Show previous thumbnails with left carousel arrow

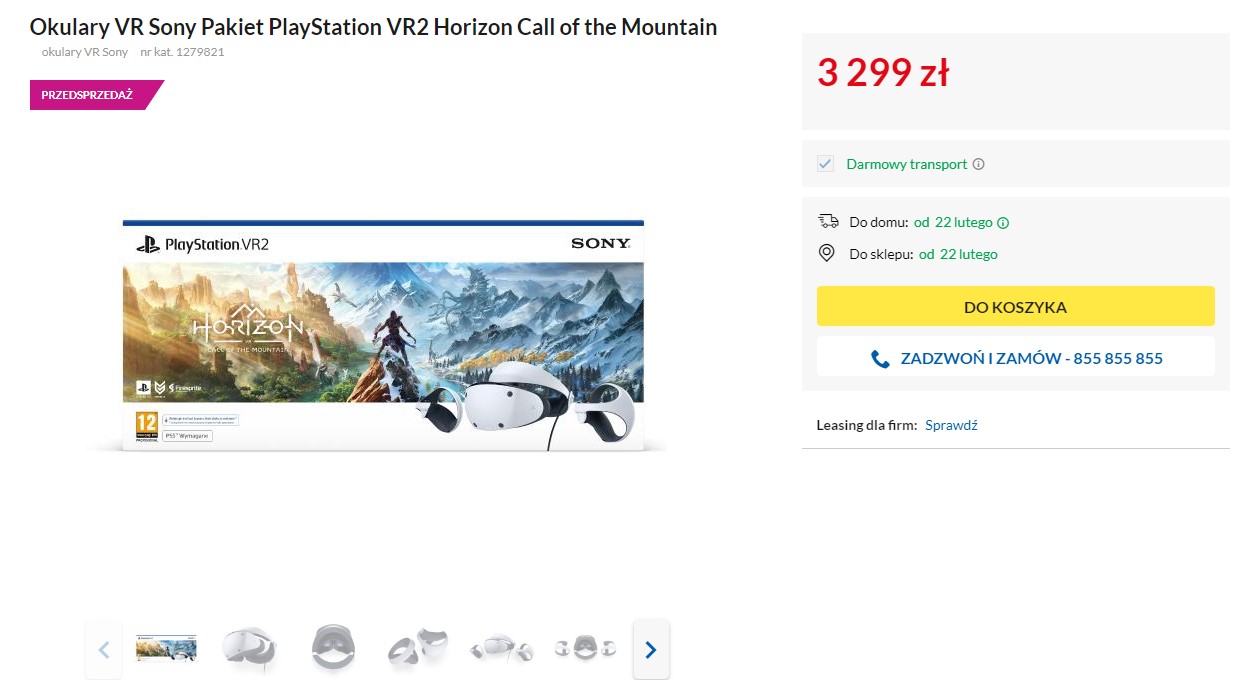pos(103,650)
